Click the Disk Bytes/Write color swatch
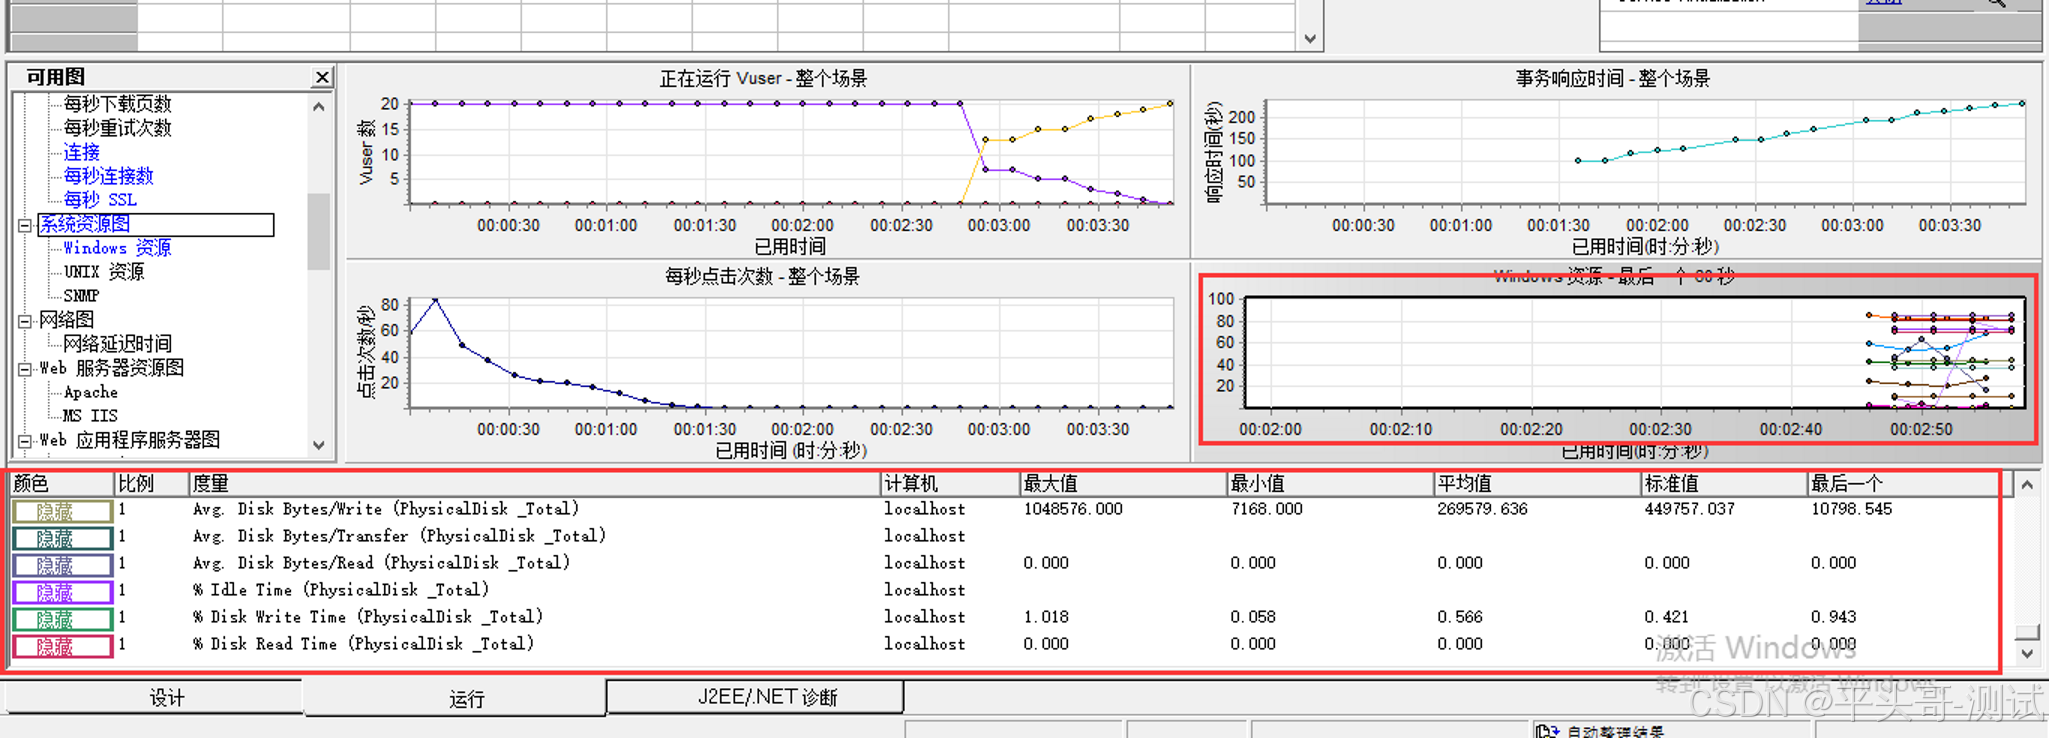The width and height of the screenshot is (2049, 738). point(62,511)
